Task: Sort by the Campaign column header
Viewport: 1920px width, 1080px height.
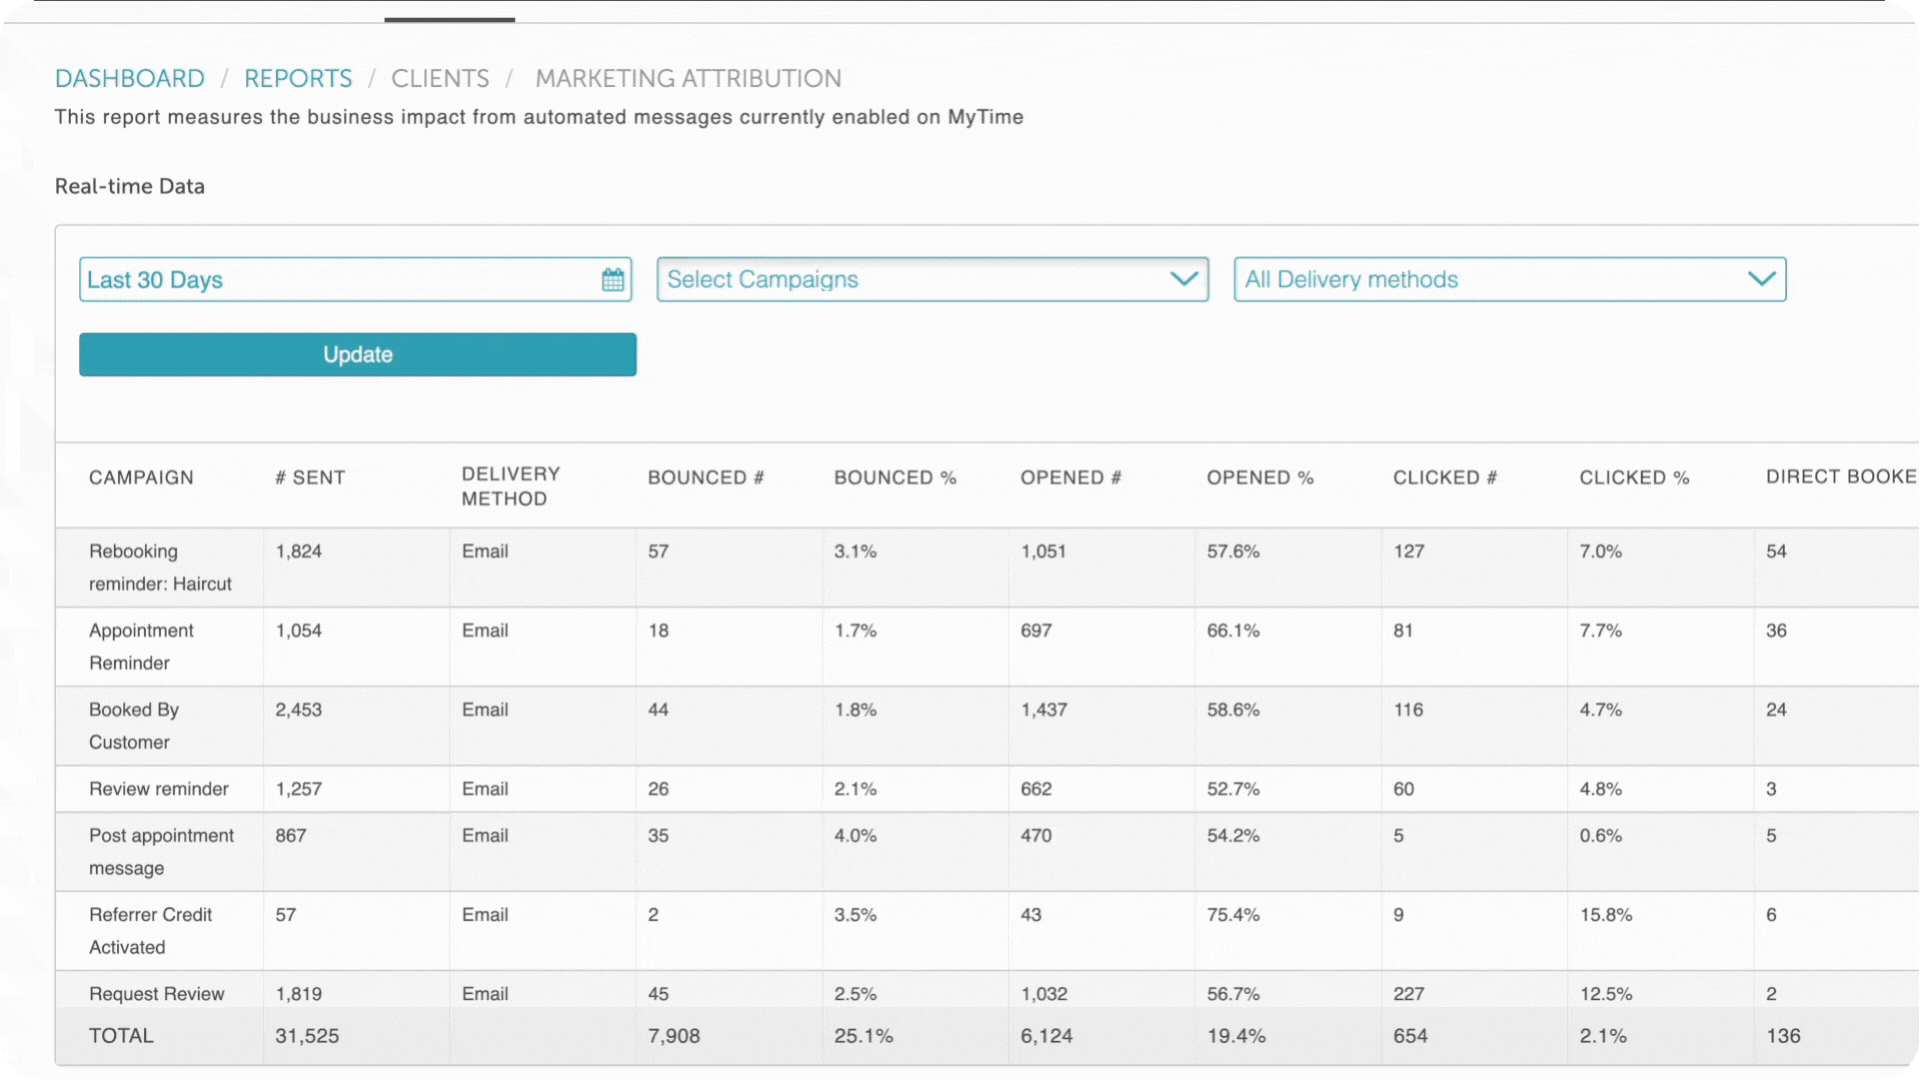Action: click(141, 478)
